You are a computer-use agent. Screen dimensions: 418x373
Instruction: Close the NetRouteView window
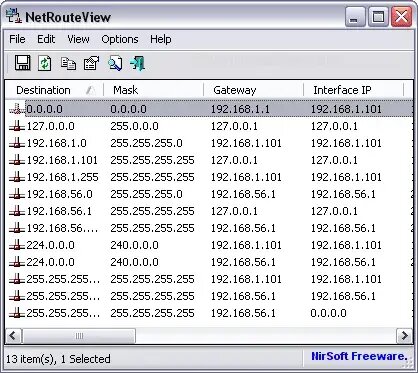pos(401,17)
